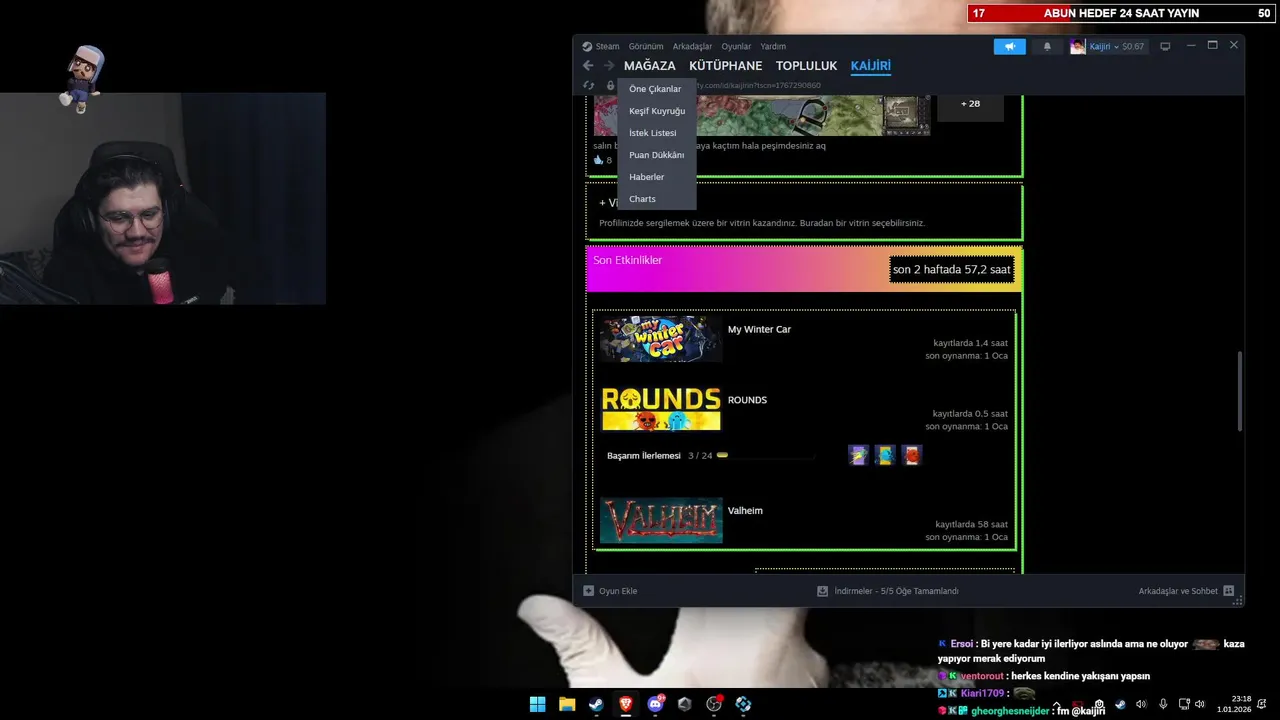
Task: Go back with Steam's back arrow
Action: [588, 66]
